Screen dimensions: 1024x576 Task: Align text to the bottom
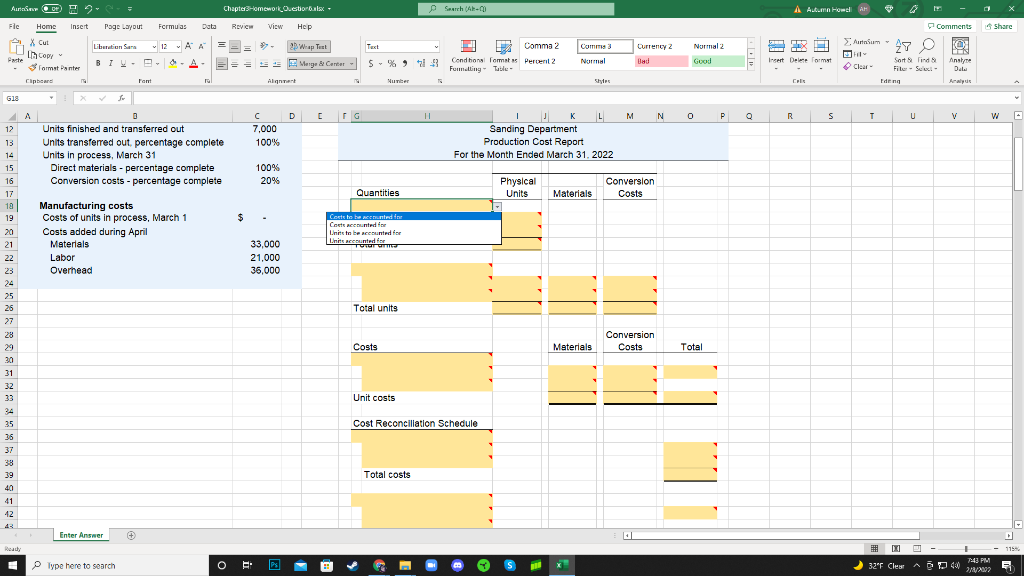coord(248,46)
